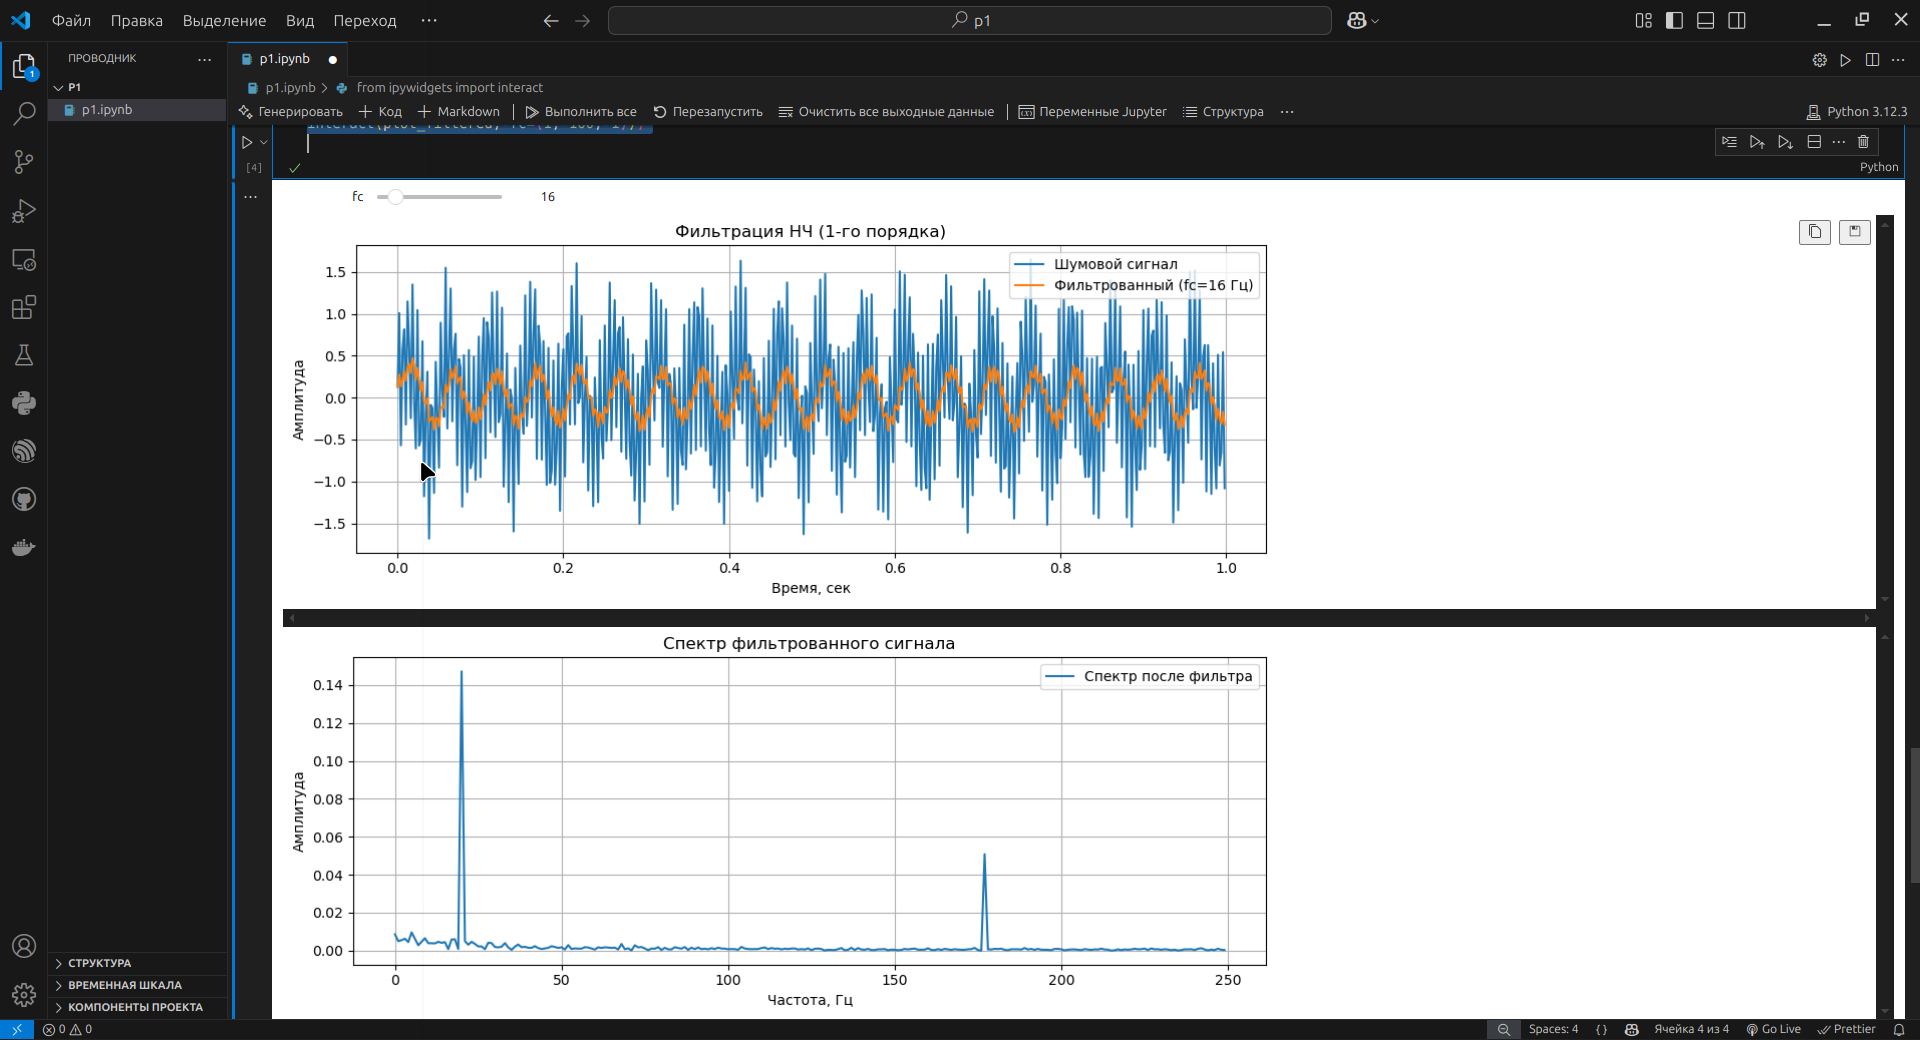Show more menu items ellipsis
This screenshot has width=1920, height=1040.
(429, 20)
